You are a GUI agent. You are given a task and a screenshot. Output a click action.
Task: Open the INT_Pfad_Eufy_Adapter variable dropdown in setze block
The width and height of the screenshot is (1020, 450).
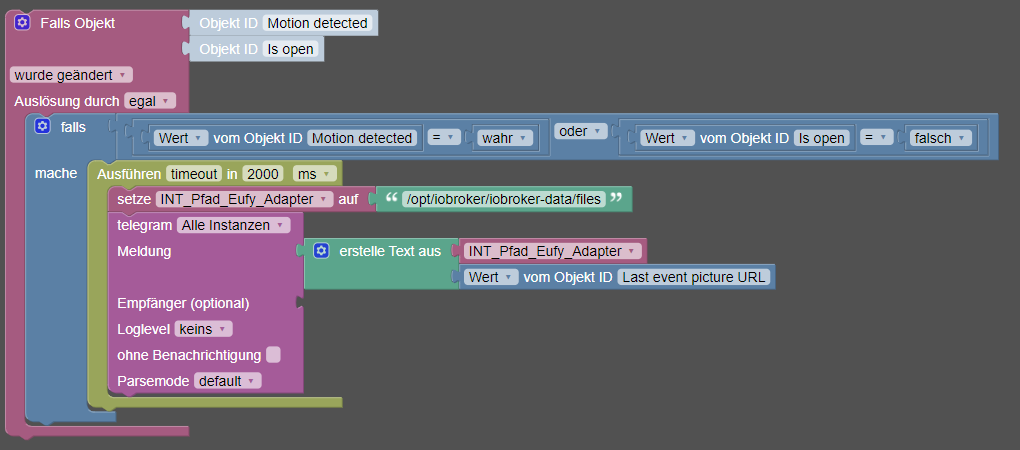(244, 199)
